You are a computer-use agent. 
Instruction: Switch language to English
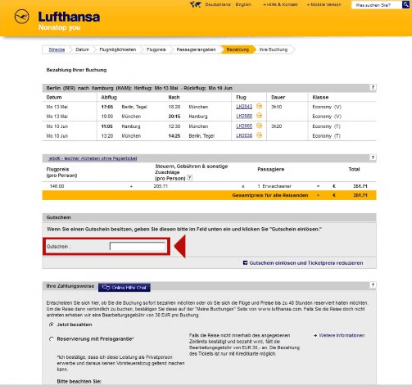pyautogui.click(x=243, y=5)
